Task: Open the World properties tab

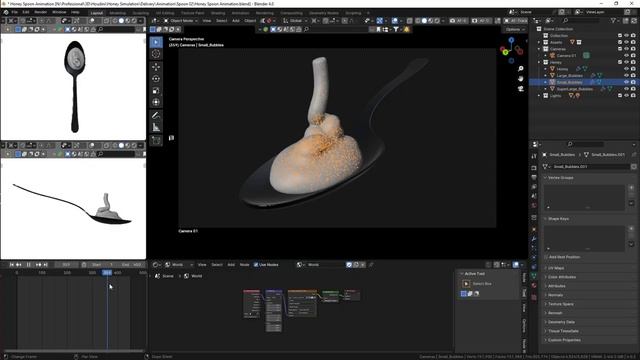Action: 533,205
